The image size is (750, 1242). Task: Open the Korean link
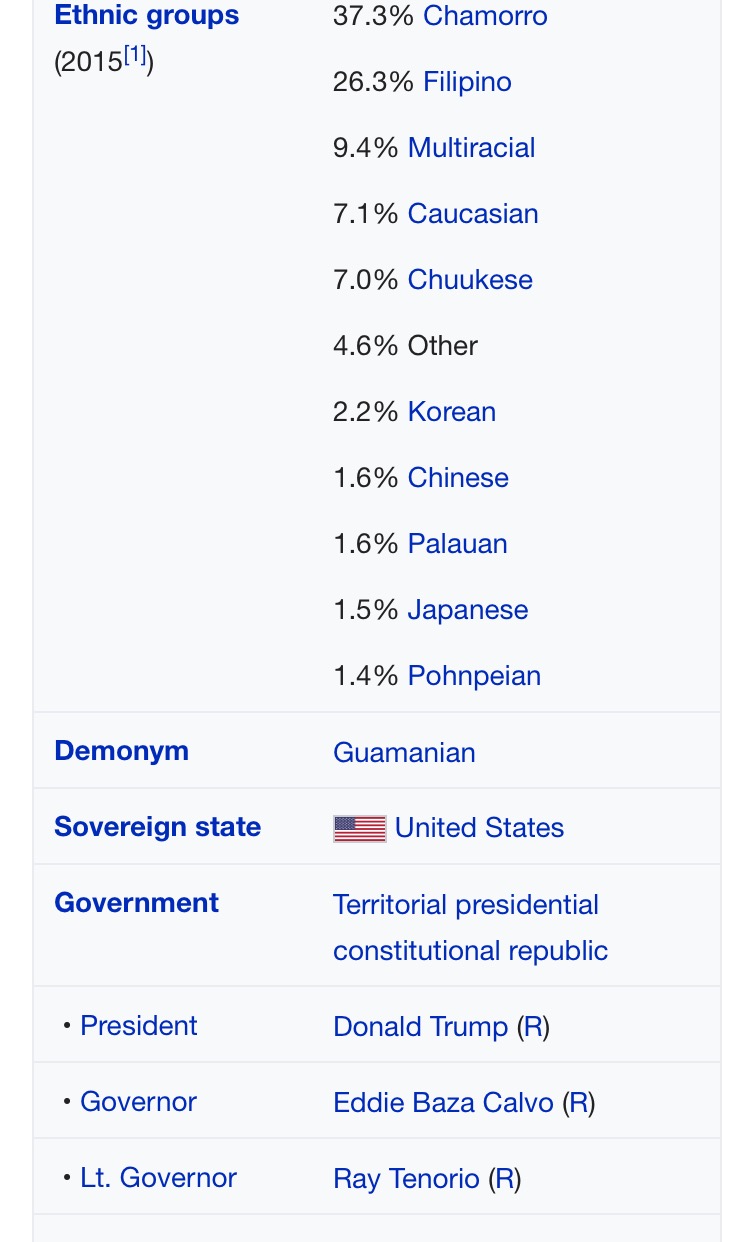coord(451,412)
